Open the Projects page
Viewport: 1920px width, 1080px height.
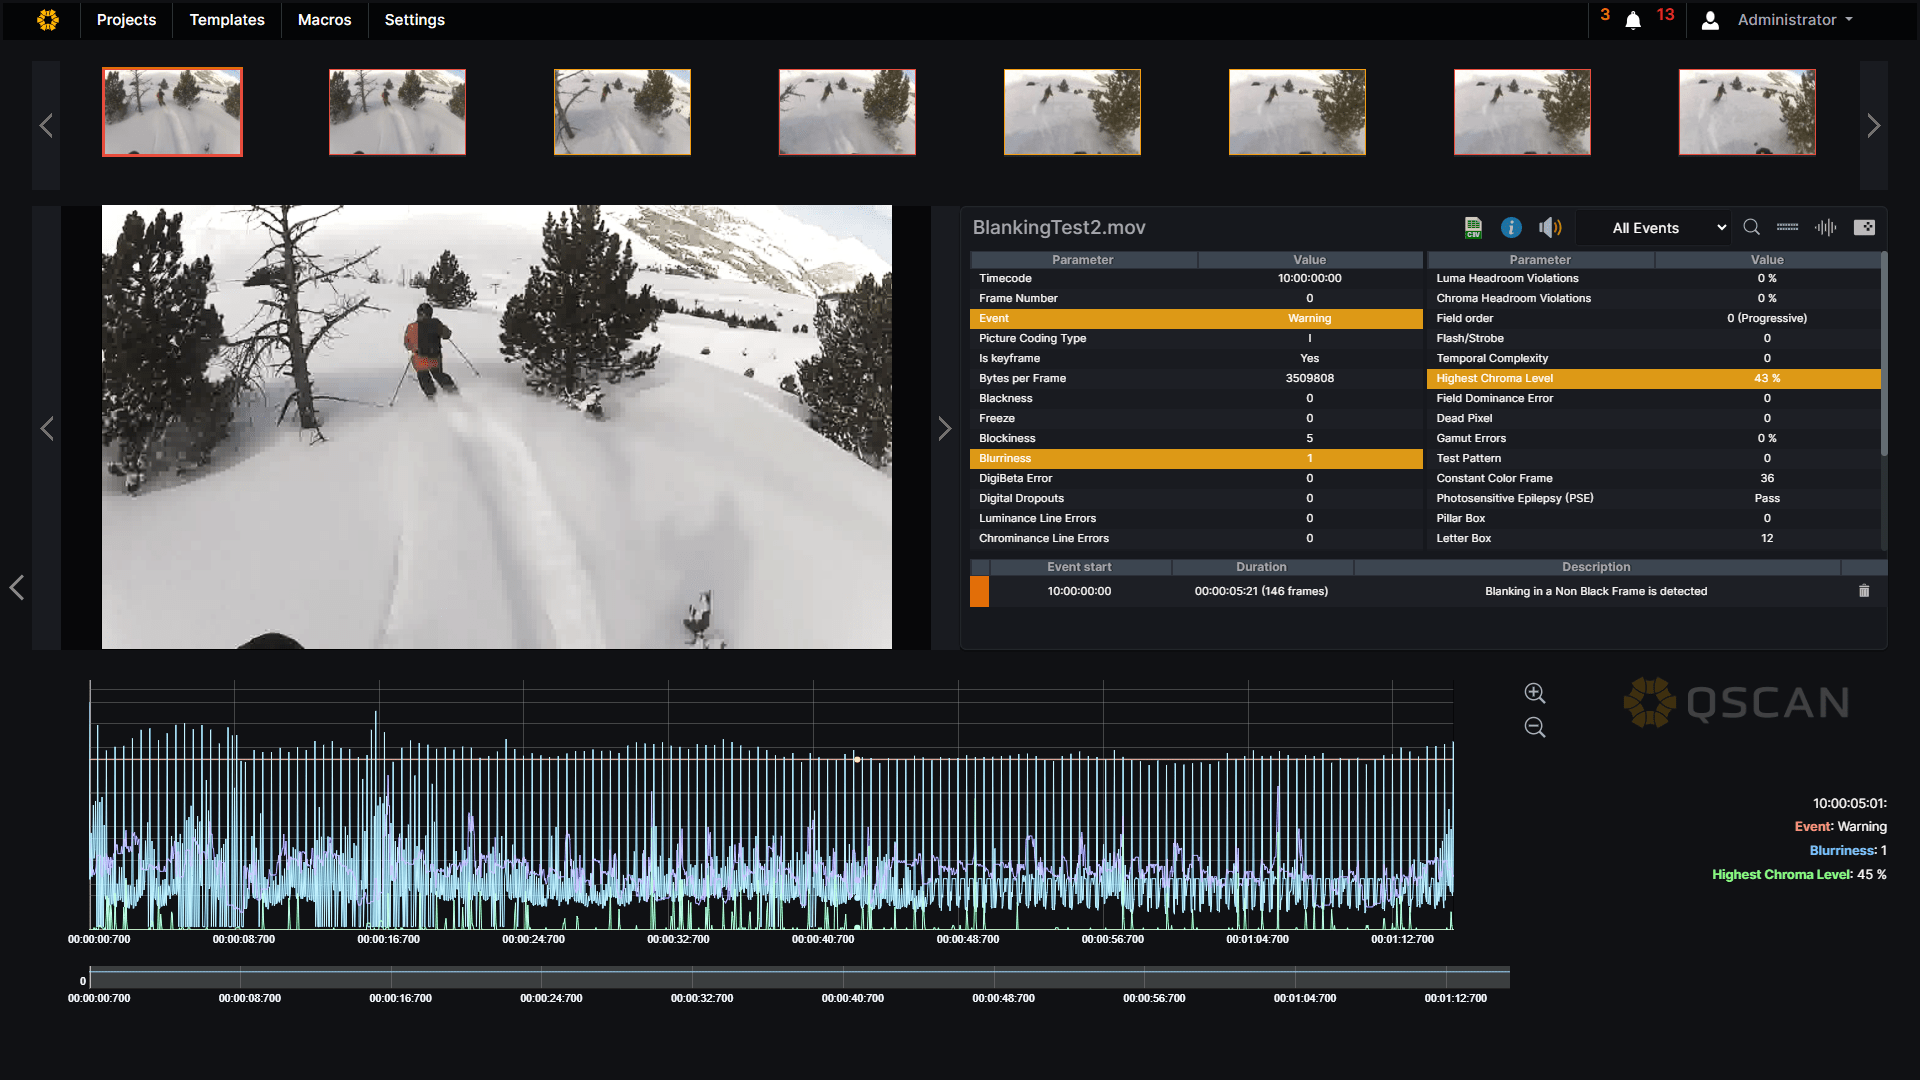(125, 20)
